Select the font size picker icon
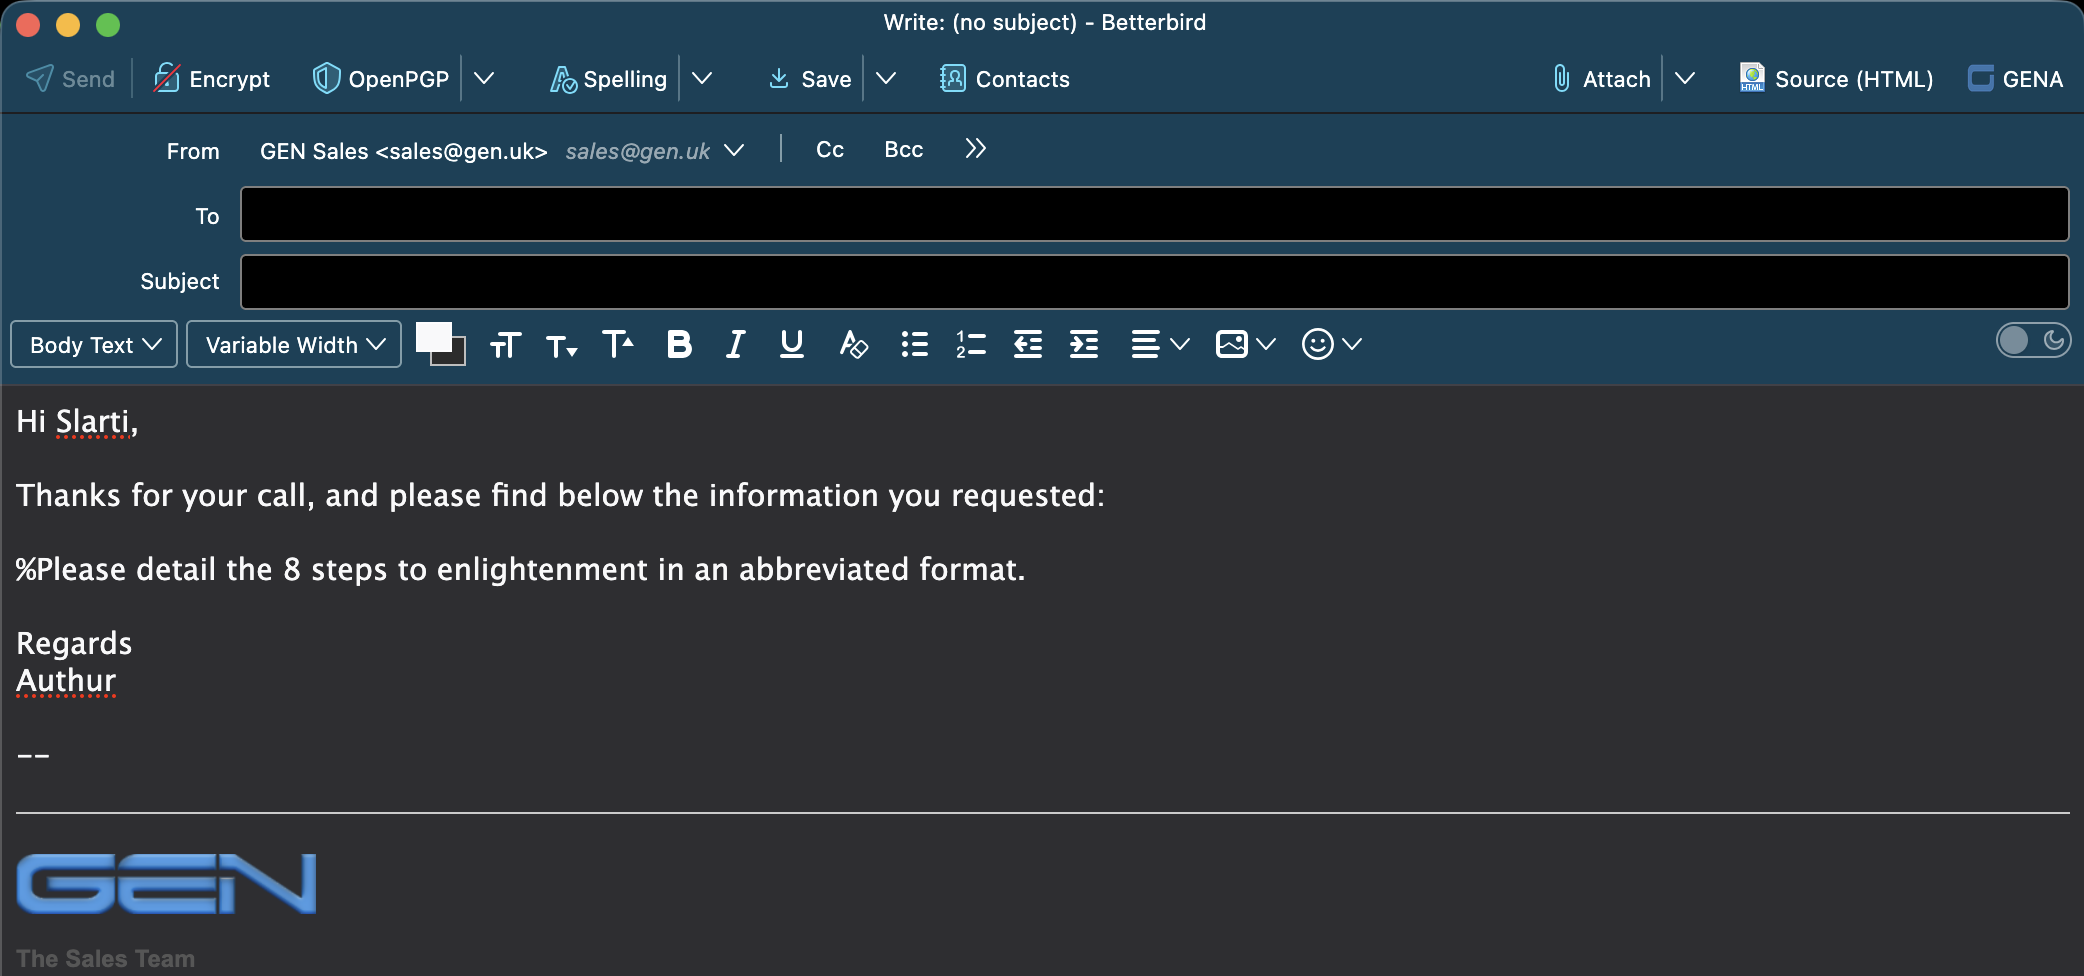2084x976 pixels. (x=505, y=345)
